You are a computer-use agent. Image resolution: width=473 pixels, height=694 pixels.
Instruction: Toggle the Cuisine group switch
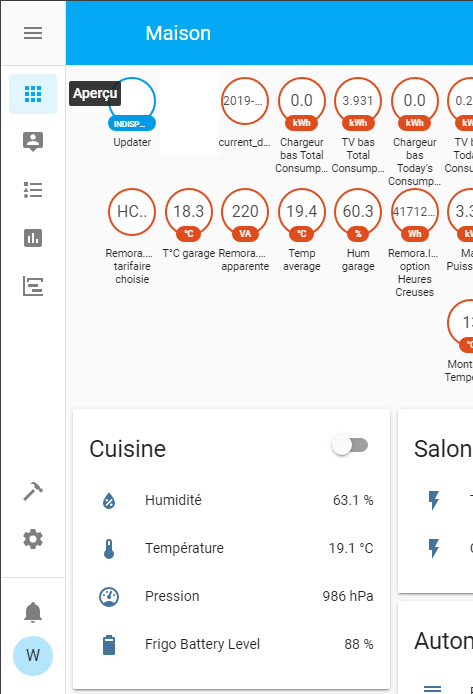(x=350, y=446)
